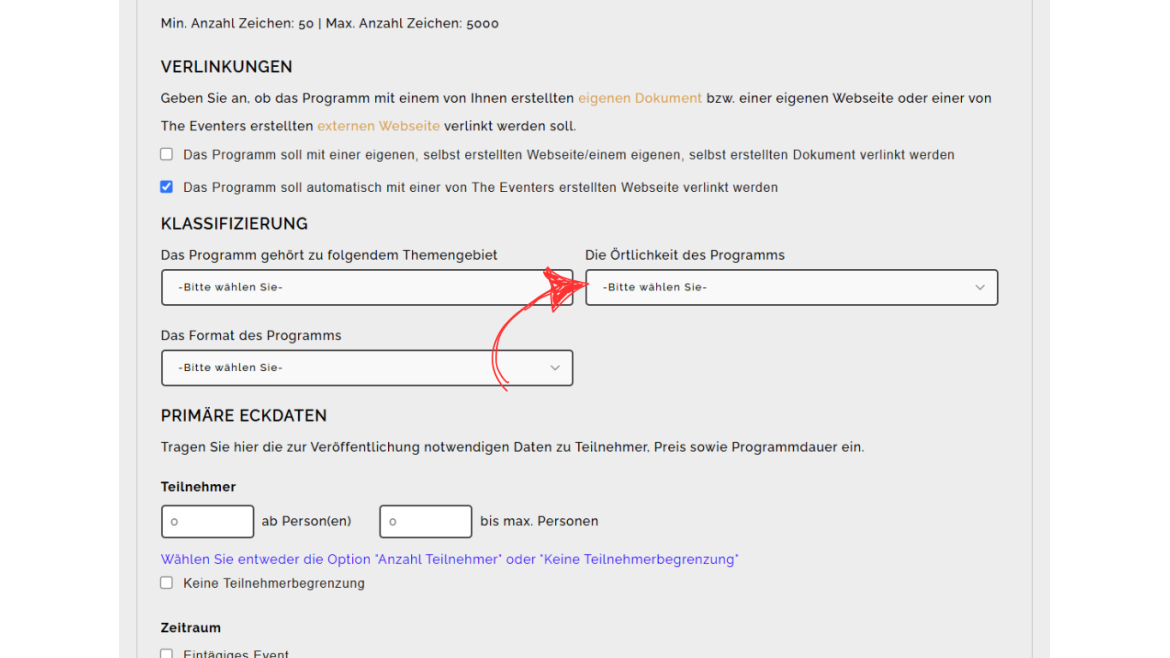
Task: Expand the Örtlichkeit dropdown chevron arrow
Action: coord(980,287)
